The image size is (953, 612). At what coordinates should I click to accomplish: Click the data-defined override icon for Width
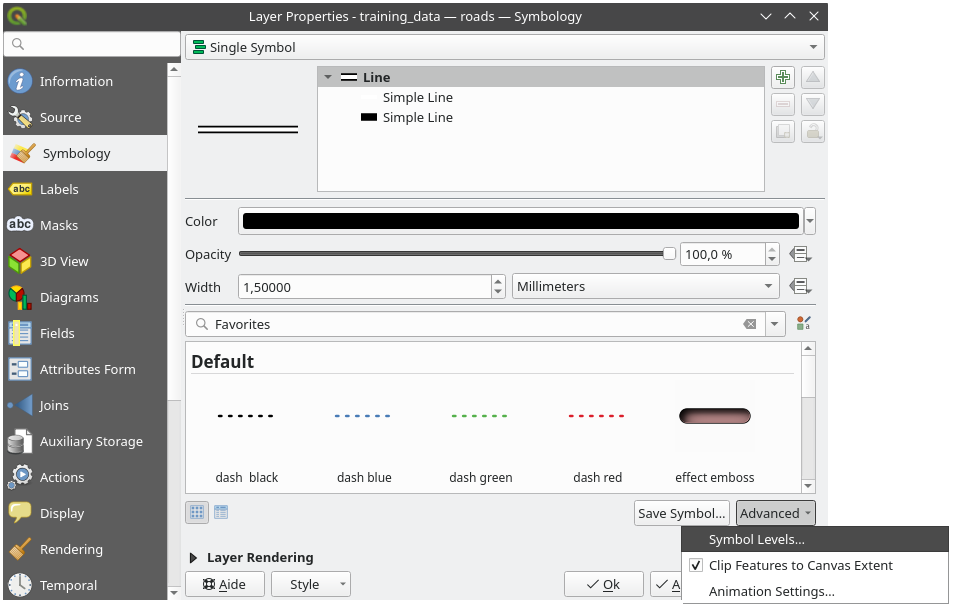[x=799, y=287]
